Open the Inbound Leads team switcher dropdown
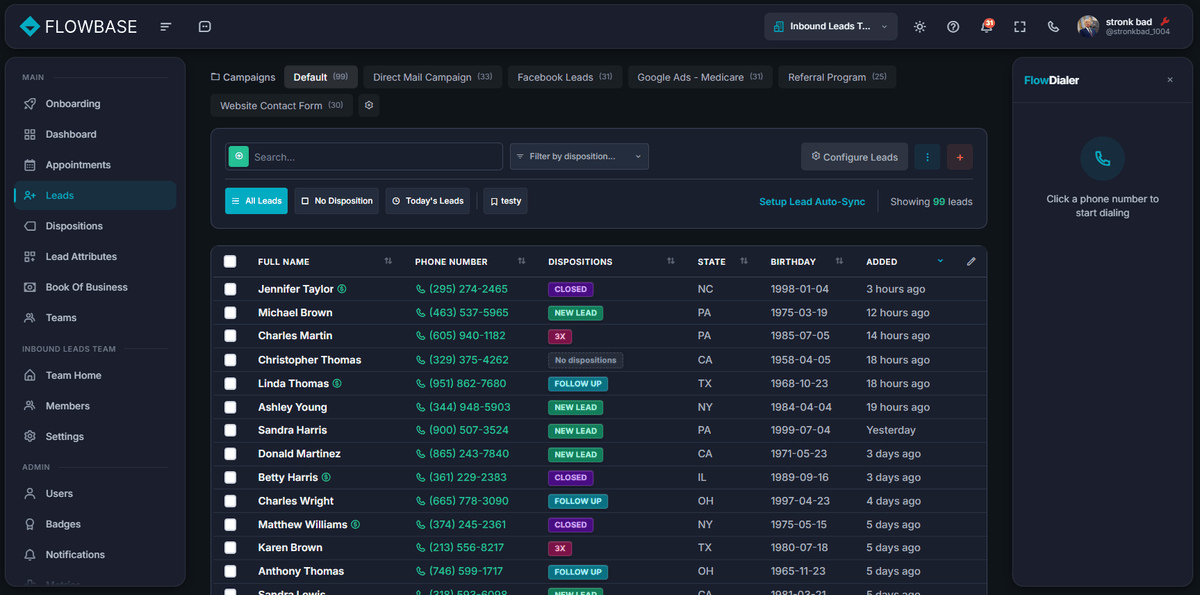Image resolution: width=1200 pixels, height=595 pixels. [x=830, y=27]
